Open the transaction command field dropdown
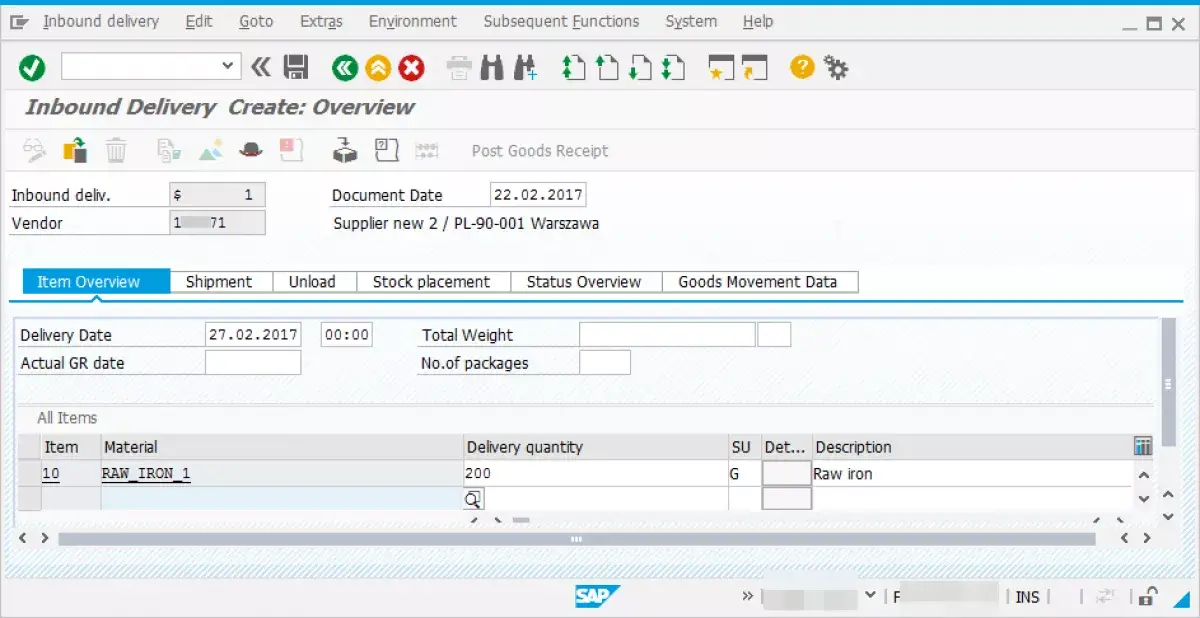Image resolution: width=1200 pixels, height=618 pixels. point(229,67)
